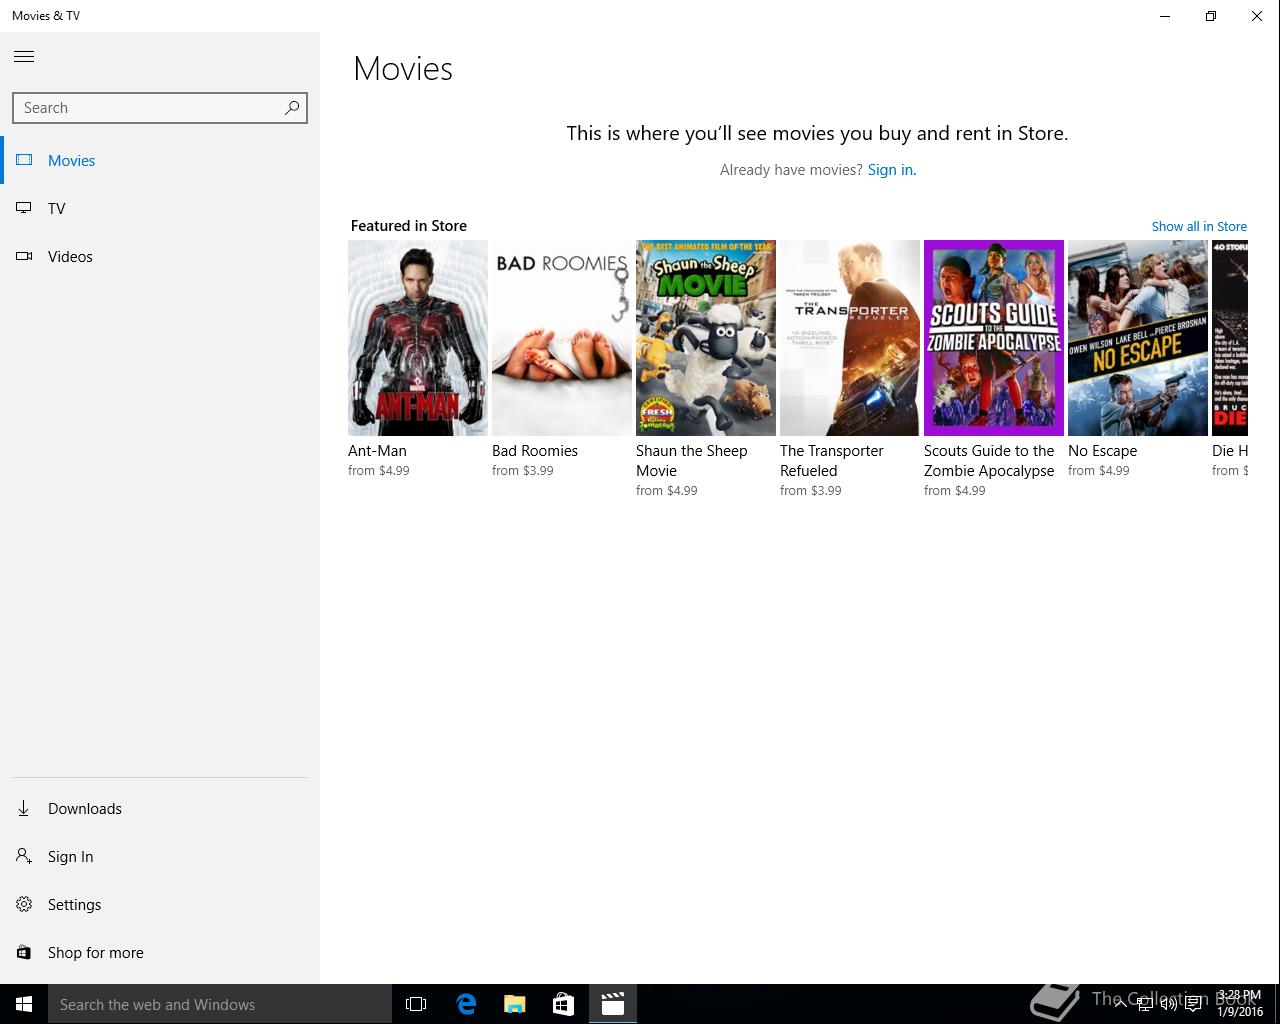Open the Ant-Man poster thumbnail
This screenshot has height=1024, width=1280.
[418, 338]
